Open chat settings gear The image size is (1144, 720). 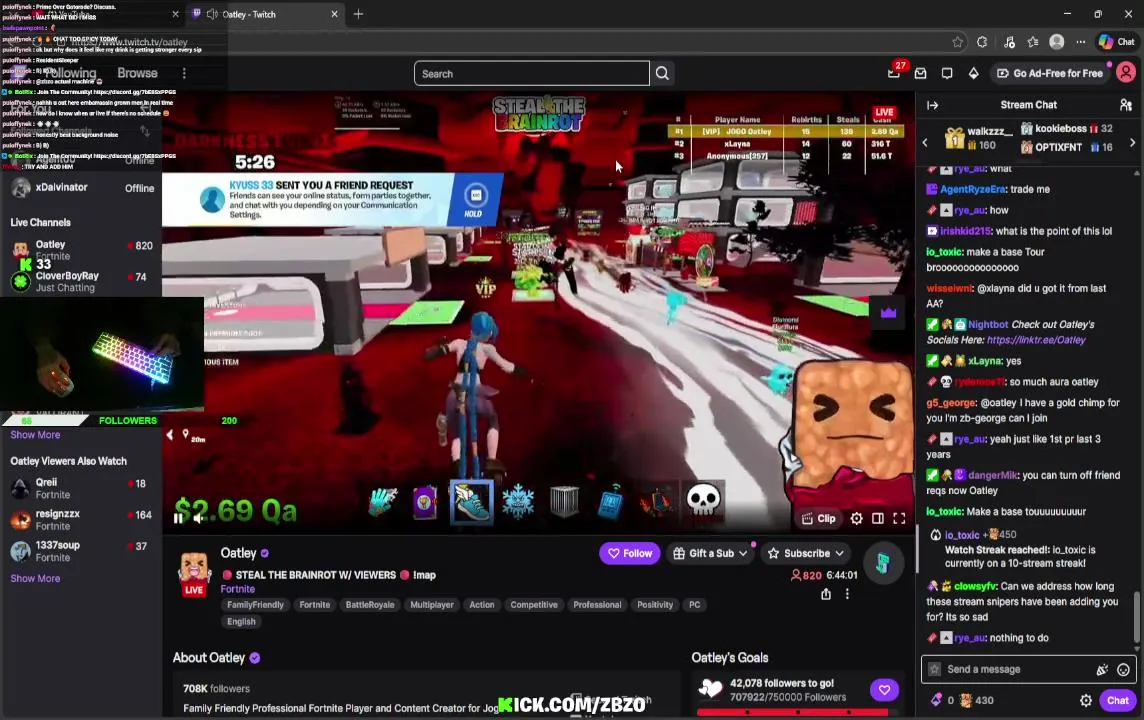[x=1086, y=700]
